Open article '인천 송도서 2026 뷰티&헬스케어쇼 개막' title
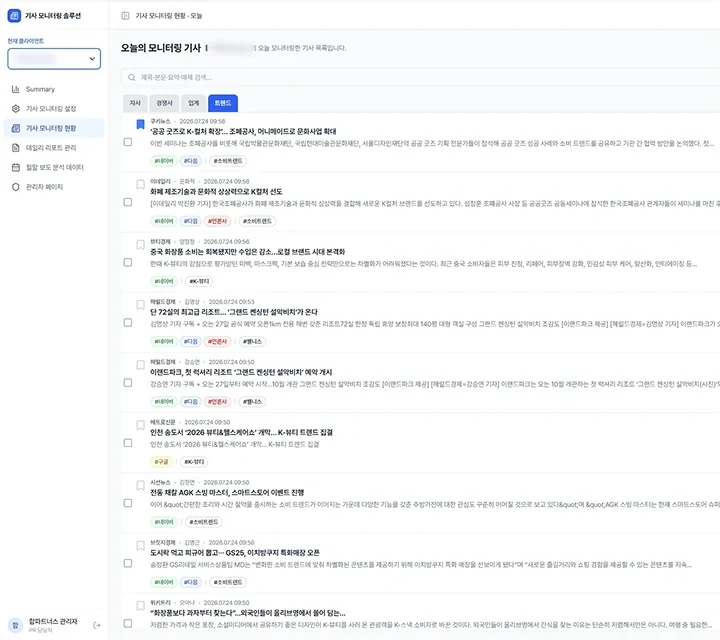 pyautogui.click(x=242, y=432)
